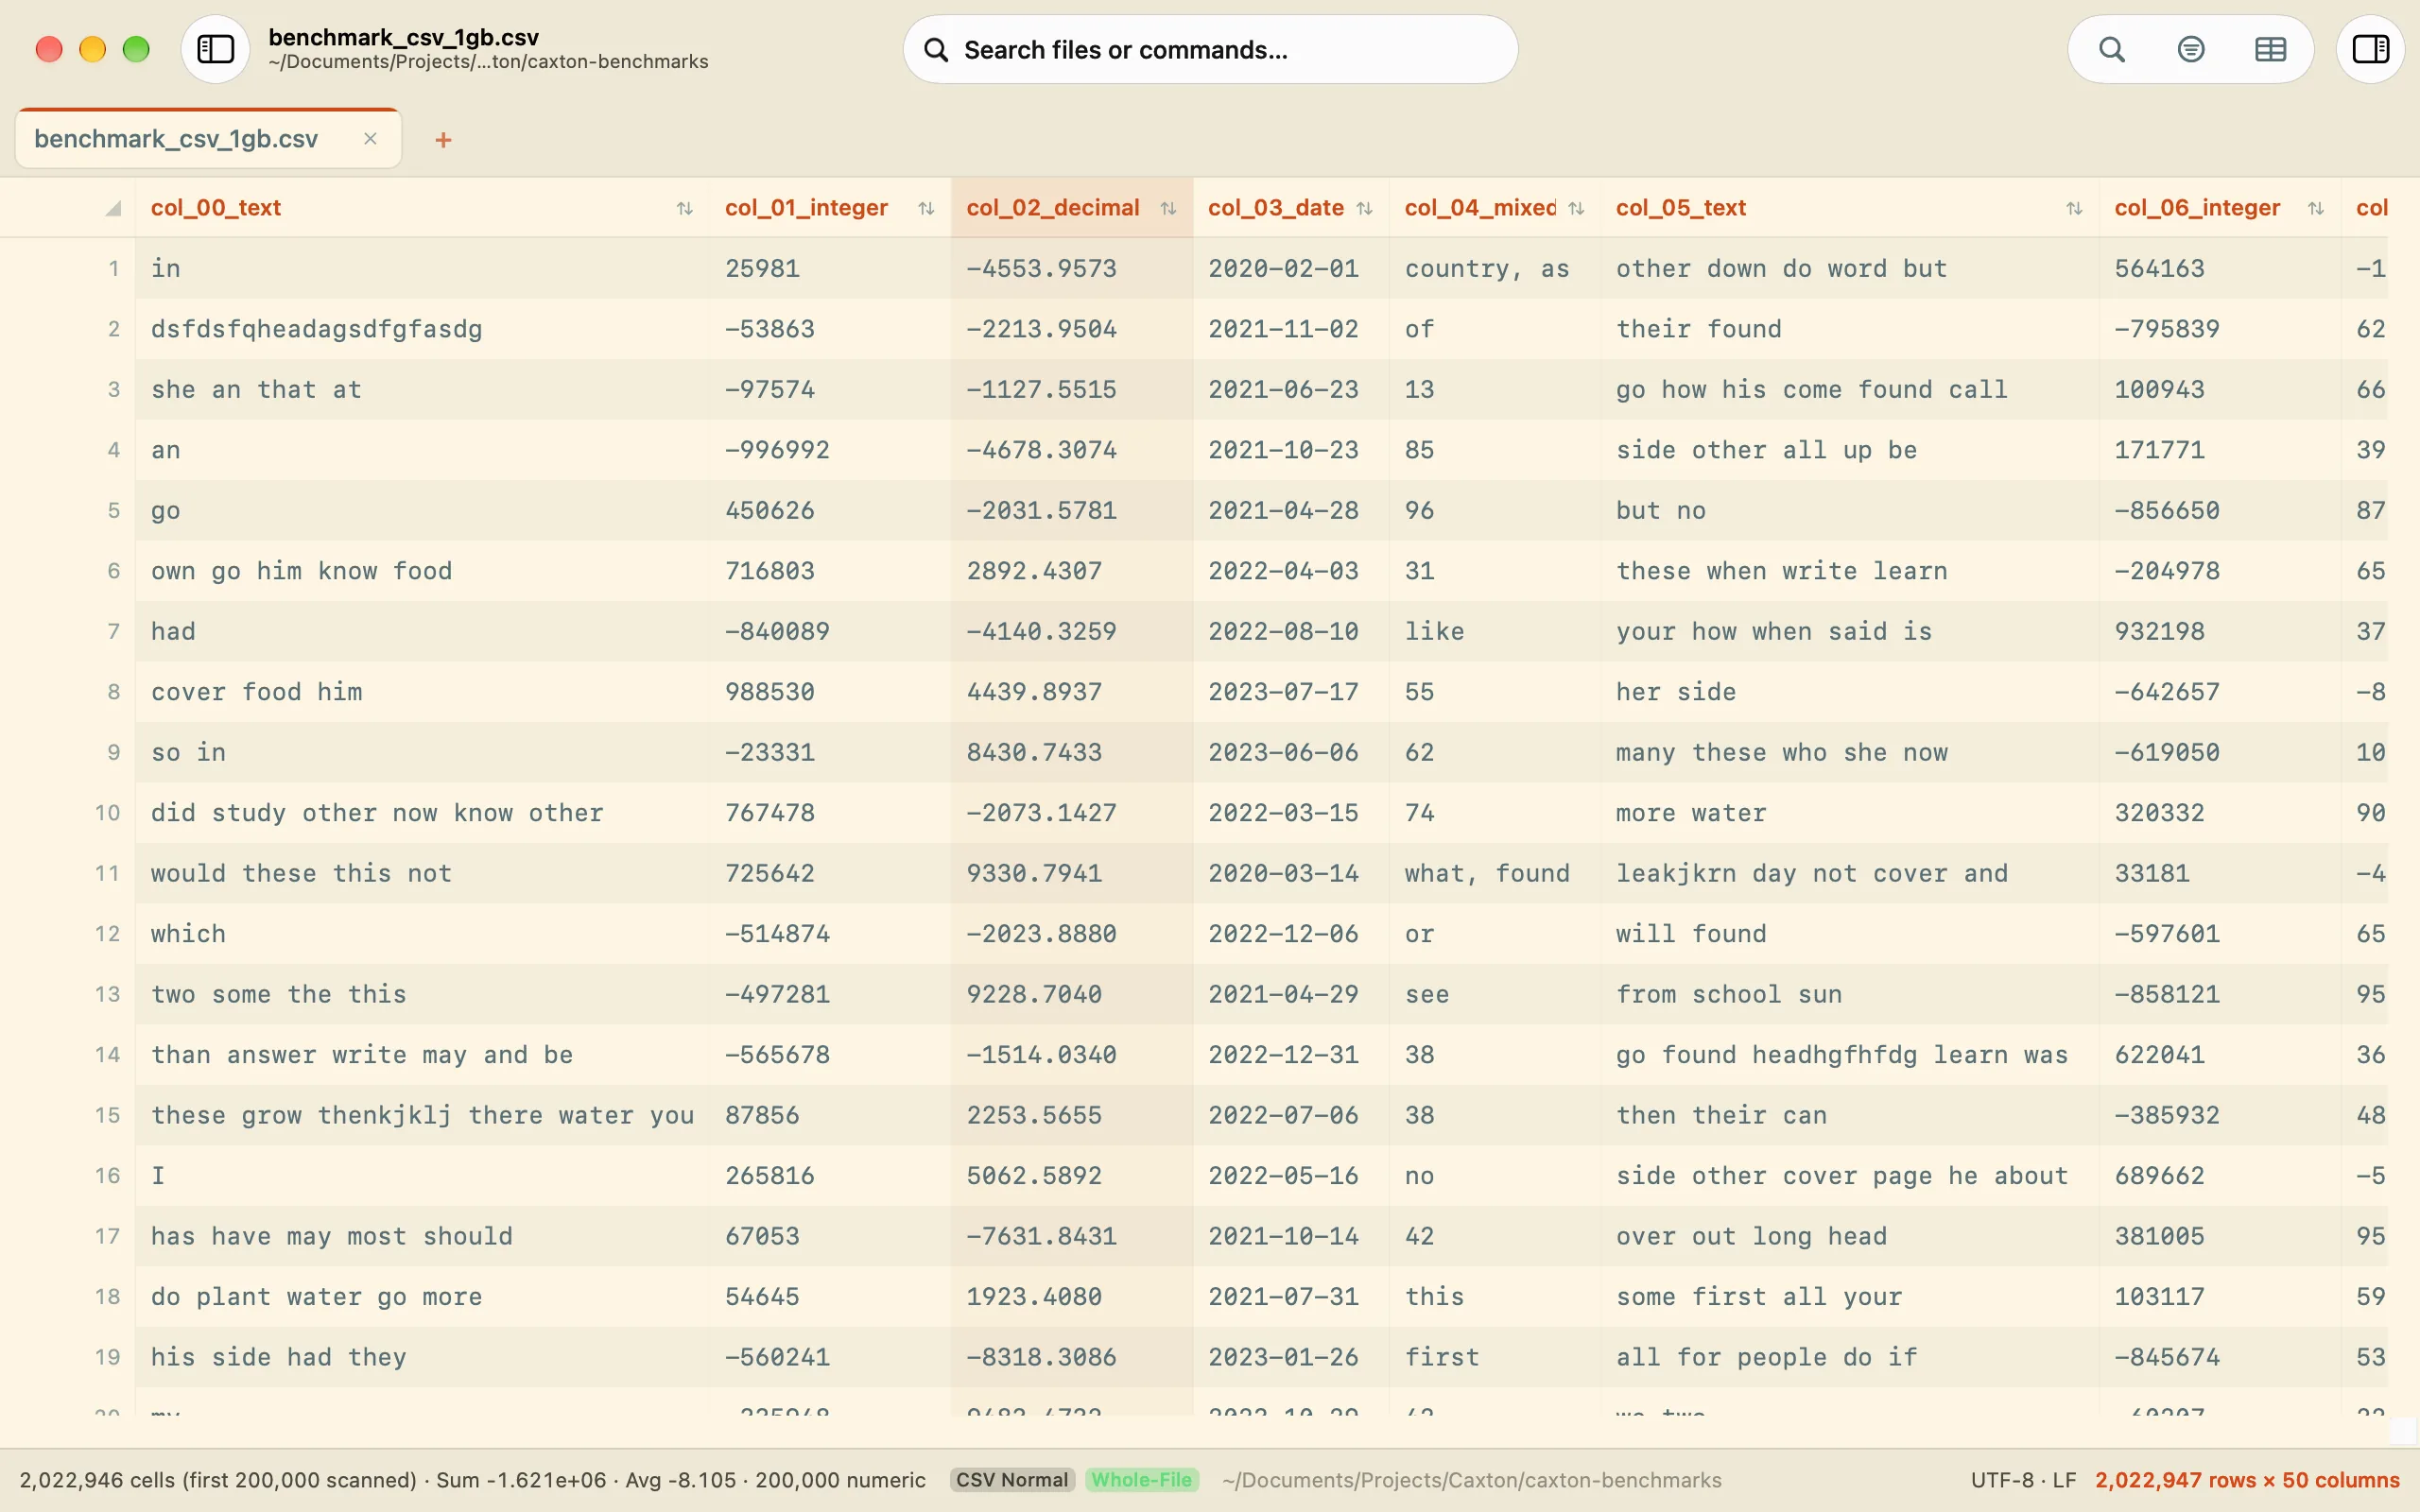This screenshot has height=1512, width=2420.
Task: Select all cells via corner triangle
Action: point(113,208)
